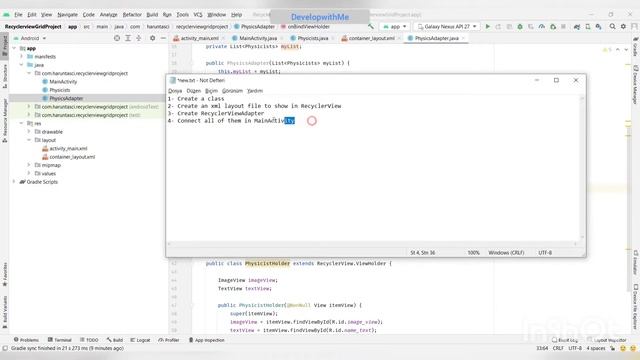This screenshot has height=360, width=640.
Task: Toggle Device File Explorer side tab
Action: (x=636, y=307)
